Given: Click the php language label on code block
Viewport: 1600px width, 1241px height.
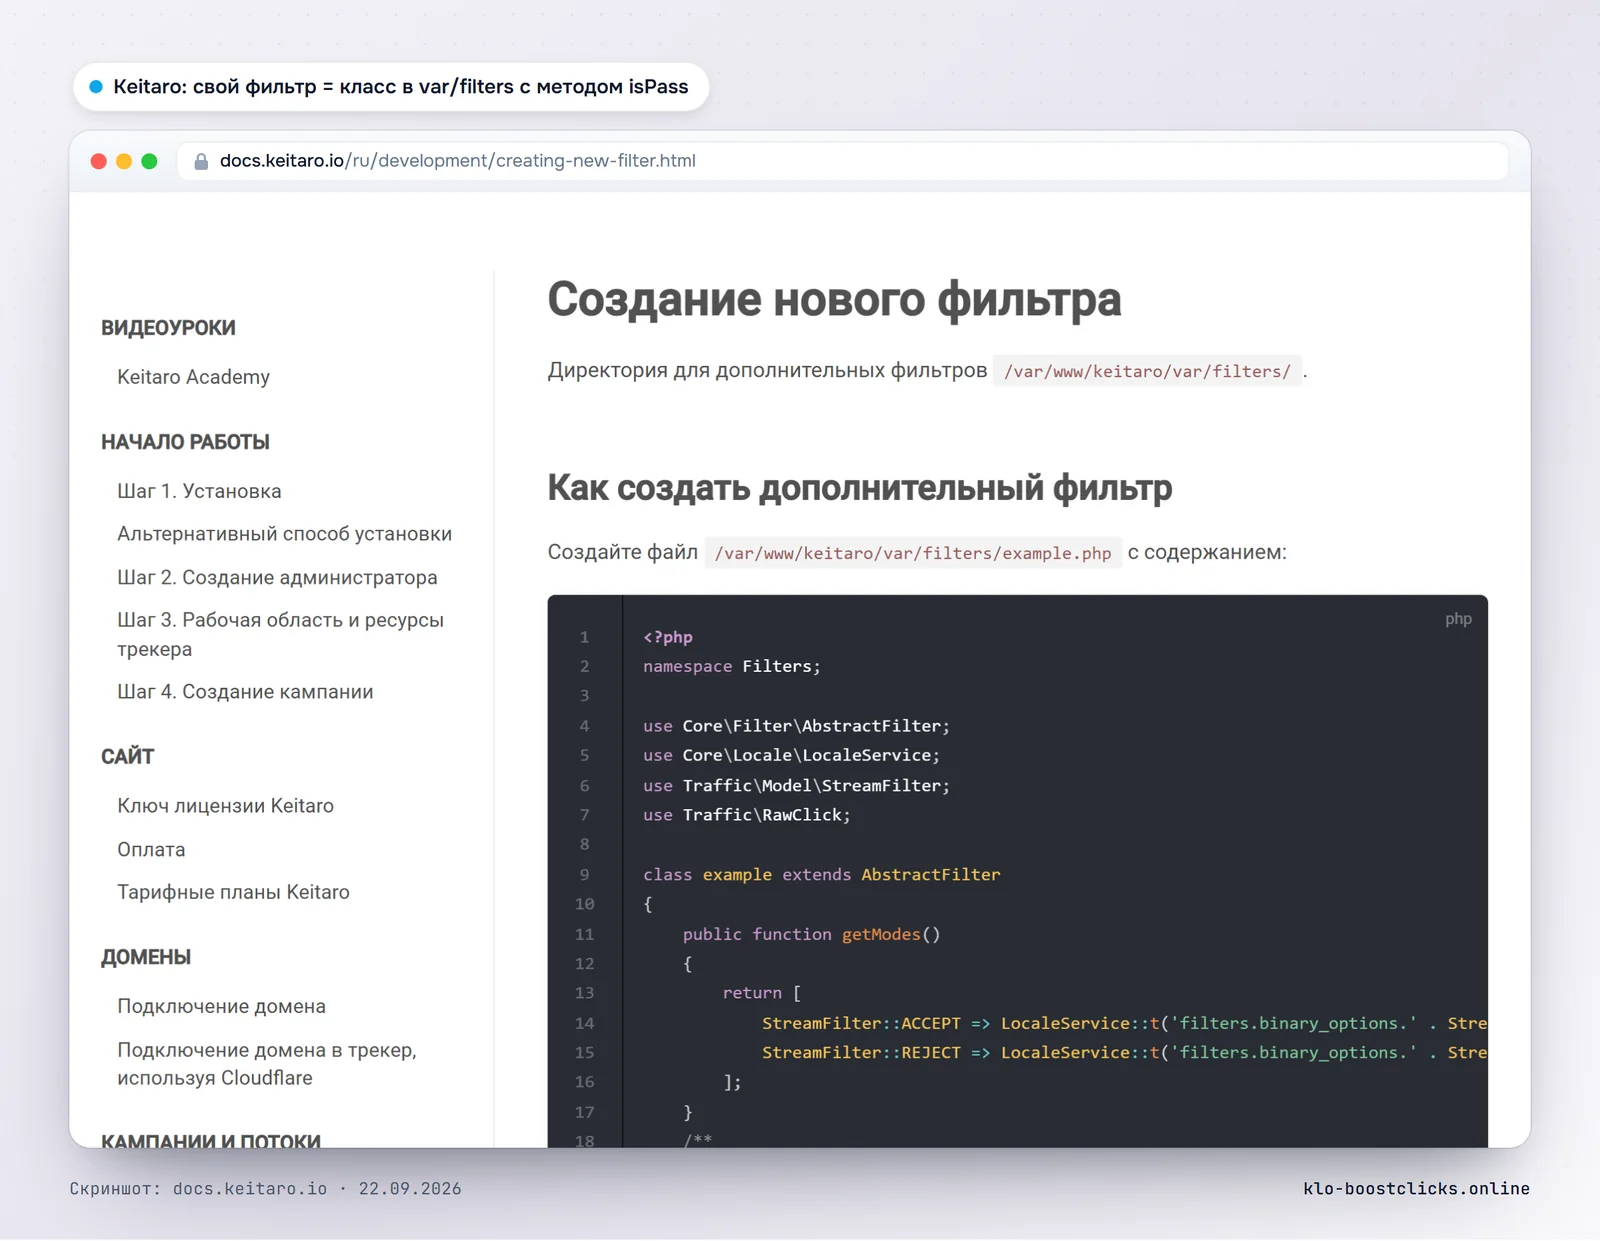Looking at the screenshot, I should point(1458,619).
